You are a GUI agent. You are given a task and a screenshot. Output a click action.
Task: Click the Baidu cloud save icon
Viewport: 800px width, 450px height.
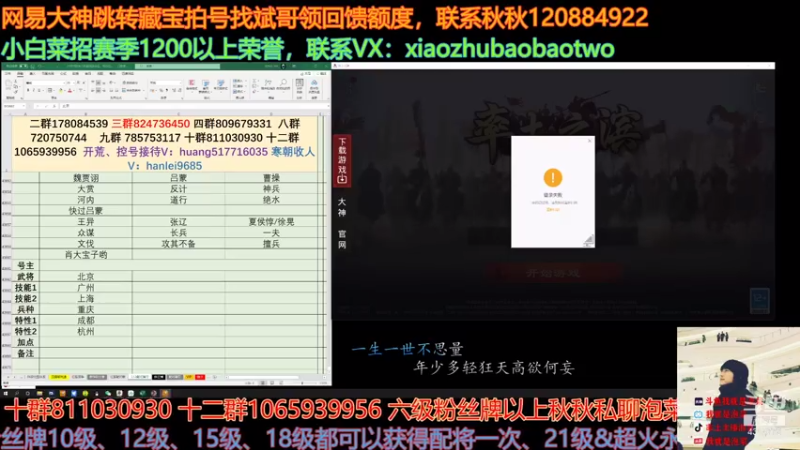coord(314,83)
